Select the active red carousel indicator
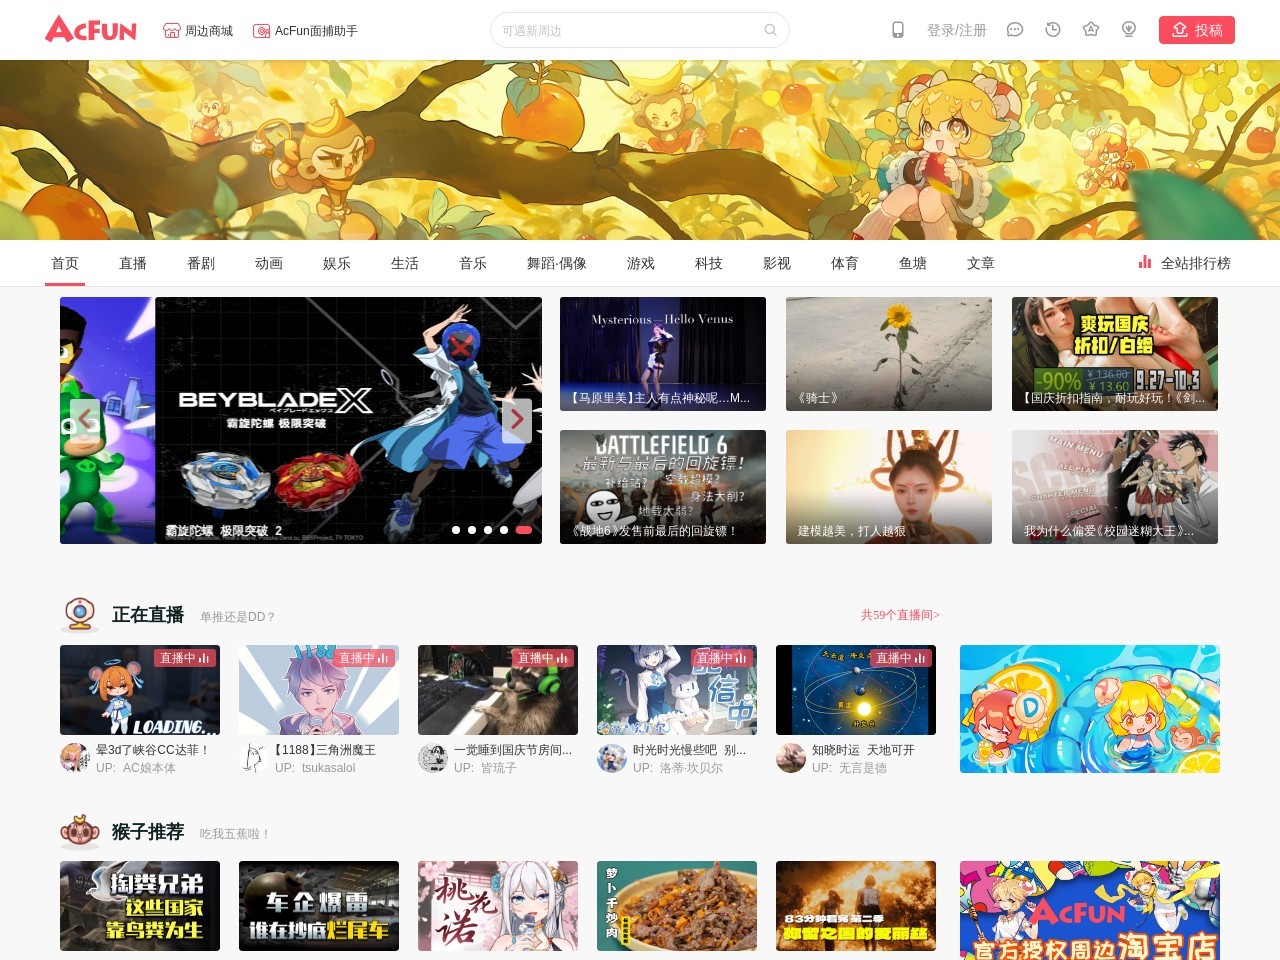 [523, 530]
